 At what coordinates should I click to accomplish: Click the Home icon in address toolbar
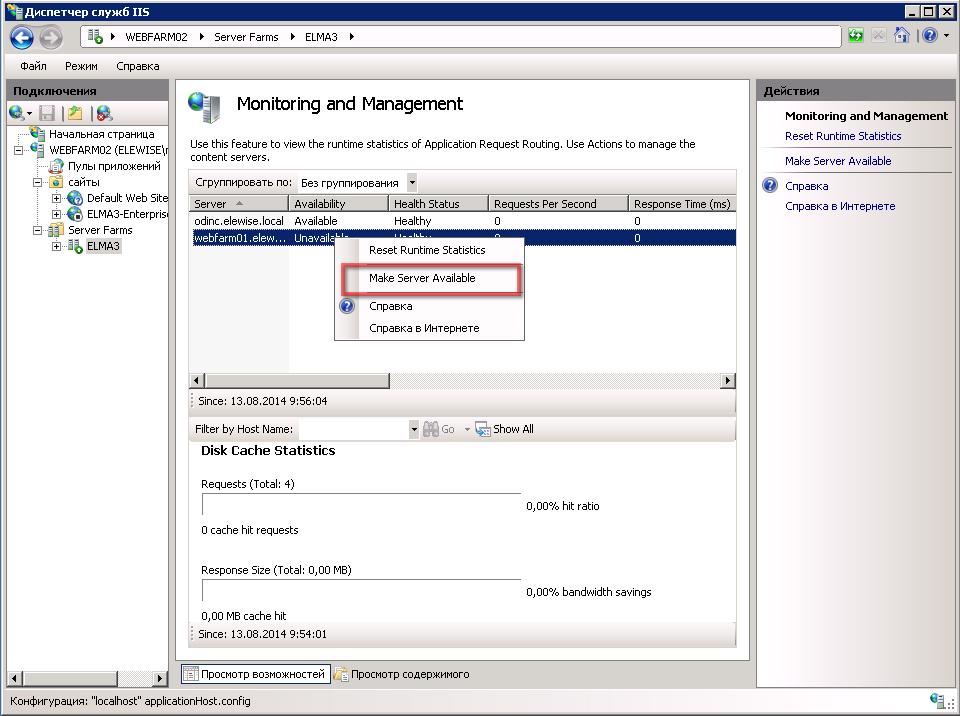tap(901, 36)
